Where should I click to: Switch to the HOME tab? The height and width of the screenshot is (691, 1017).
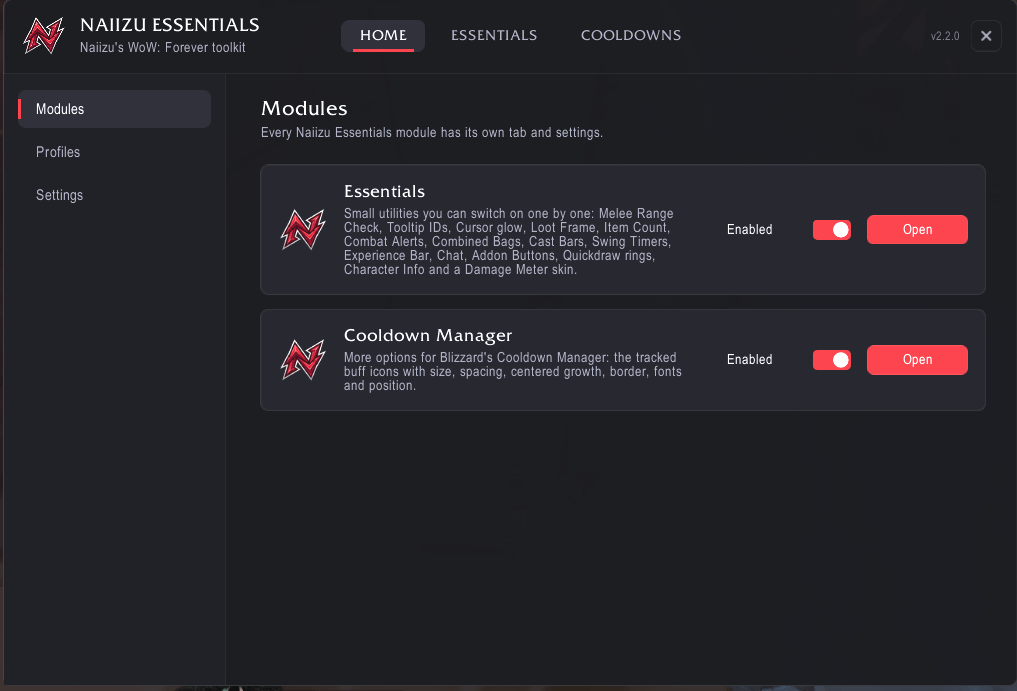[383, 36]
